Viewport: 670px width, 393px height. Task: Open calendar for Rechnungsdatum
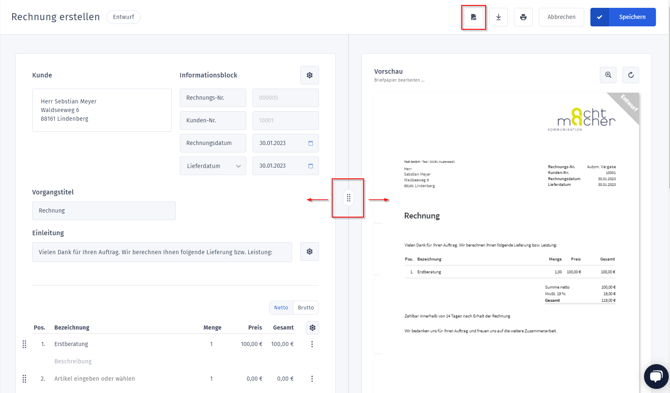click(311, 143)
